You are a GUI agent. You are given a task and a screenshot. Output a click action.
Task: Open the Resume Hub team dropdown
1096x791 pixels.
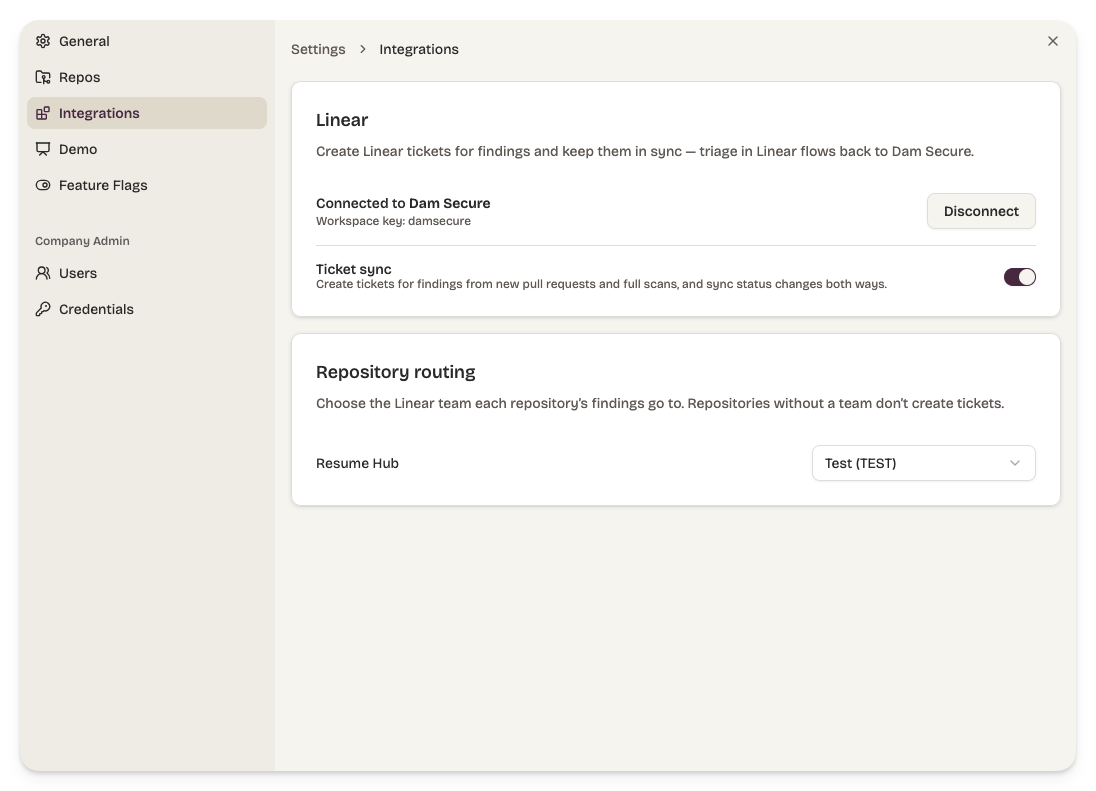point(923,463)
